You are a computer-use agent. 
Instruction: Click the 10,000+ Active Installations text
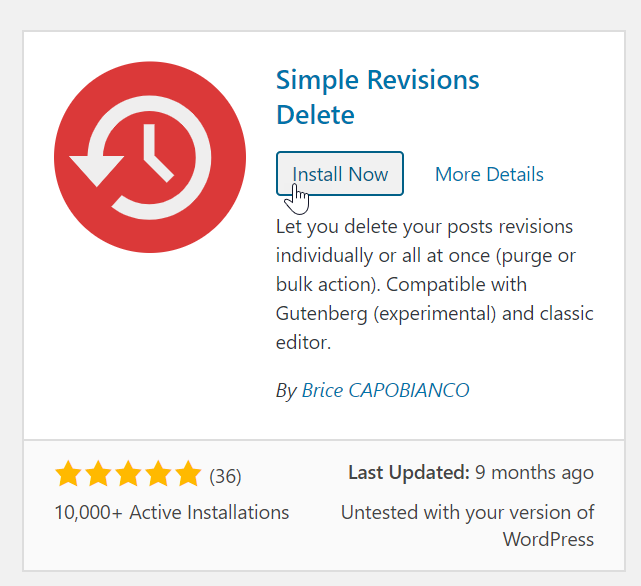(x=172, y=513)
